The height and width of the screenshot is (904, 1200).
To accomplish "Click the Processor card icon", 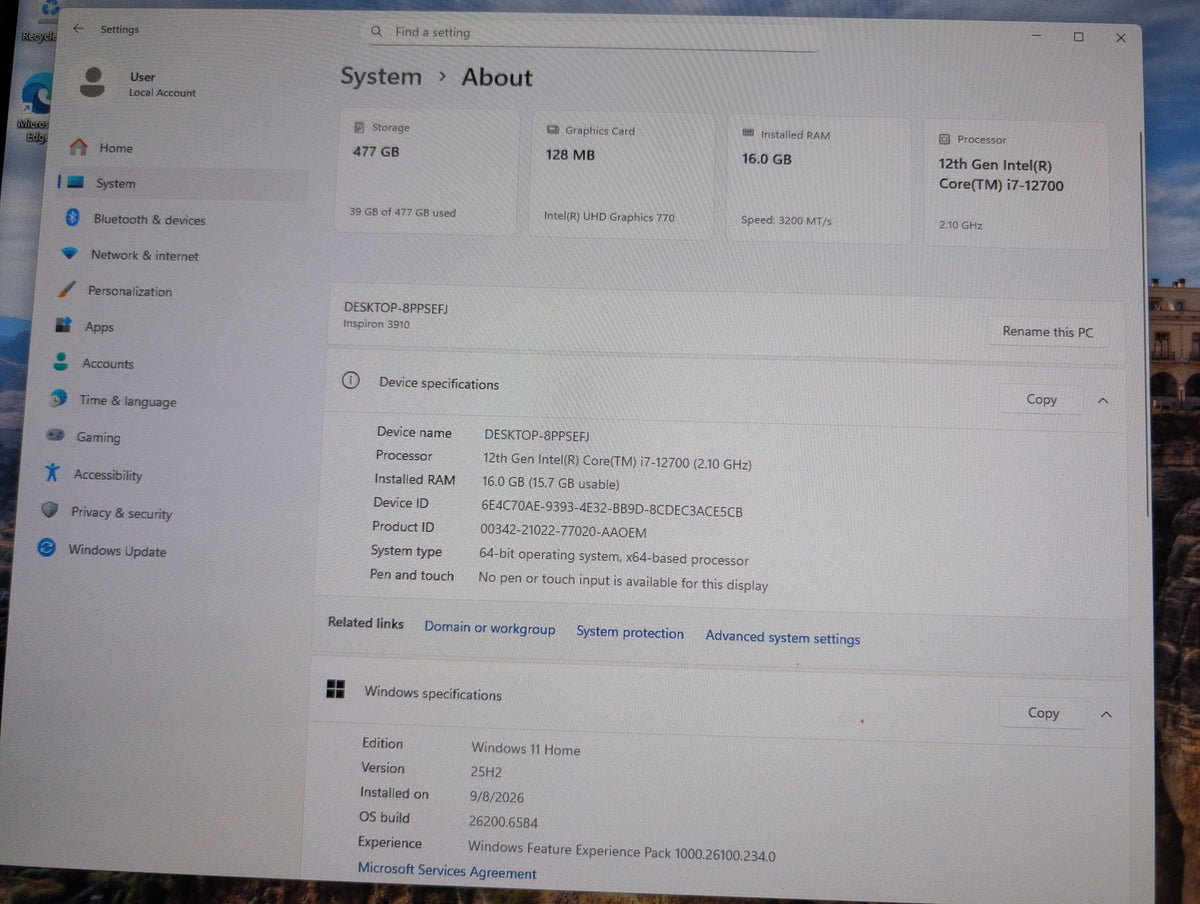I will tap(944, 139).
